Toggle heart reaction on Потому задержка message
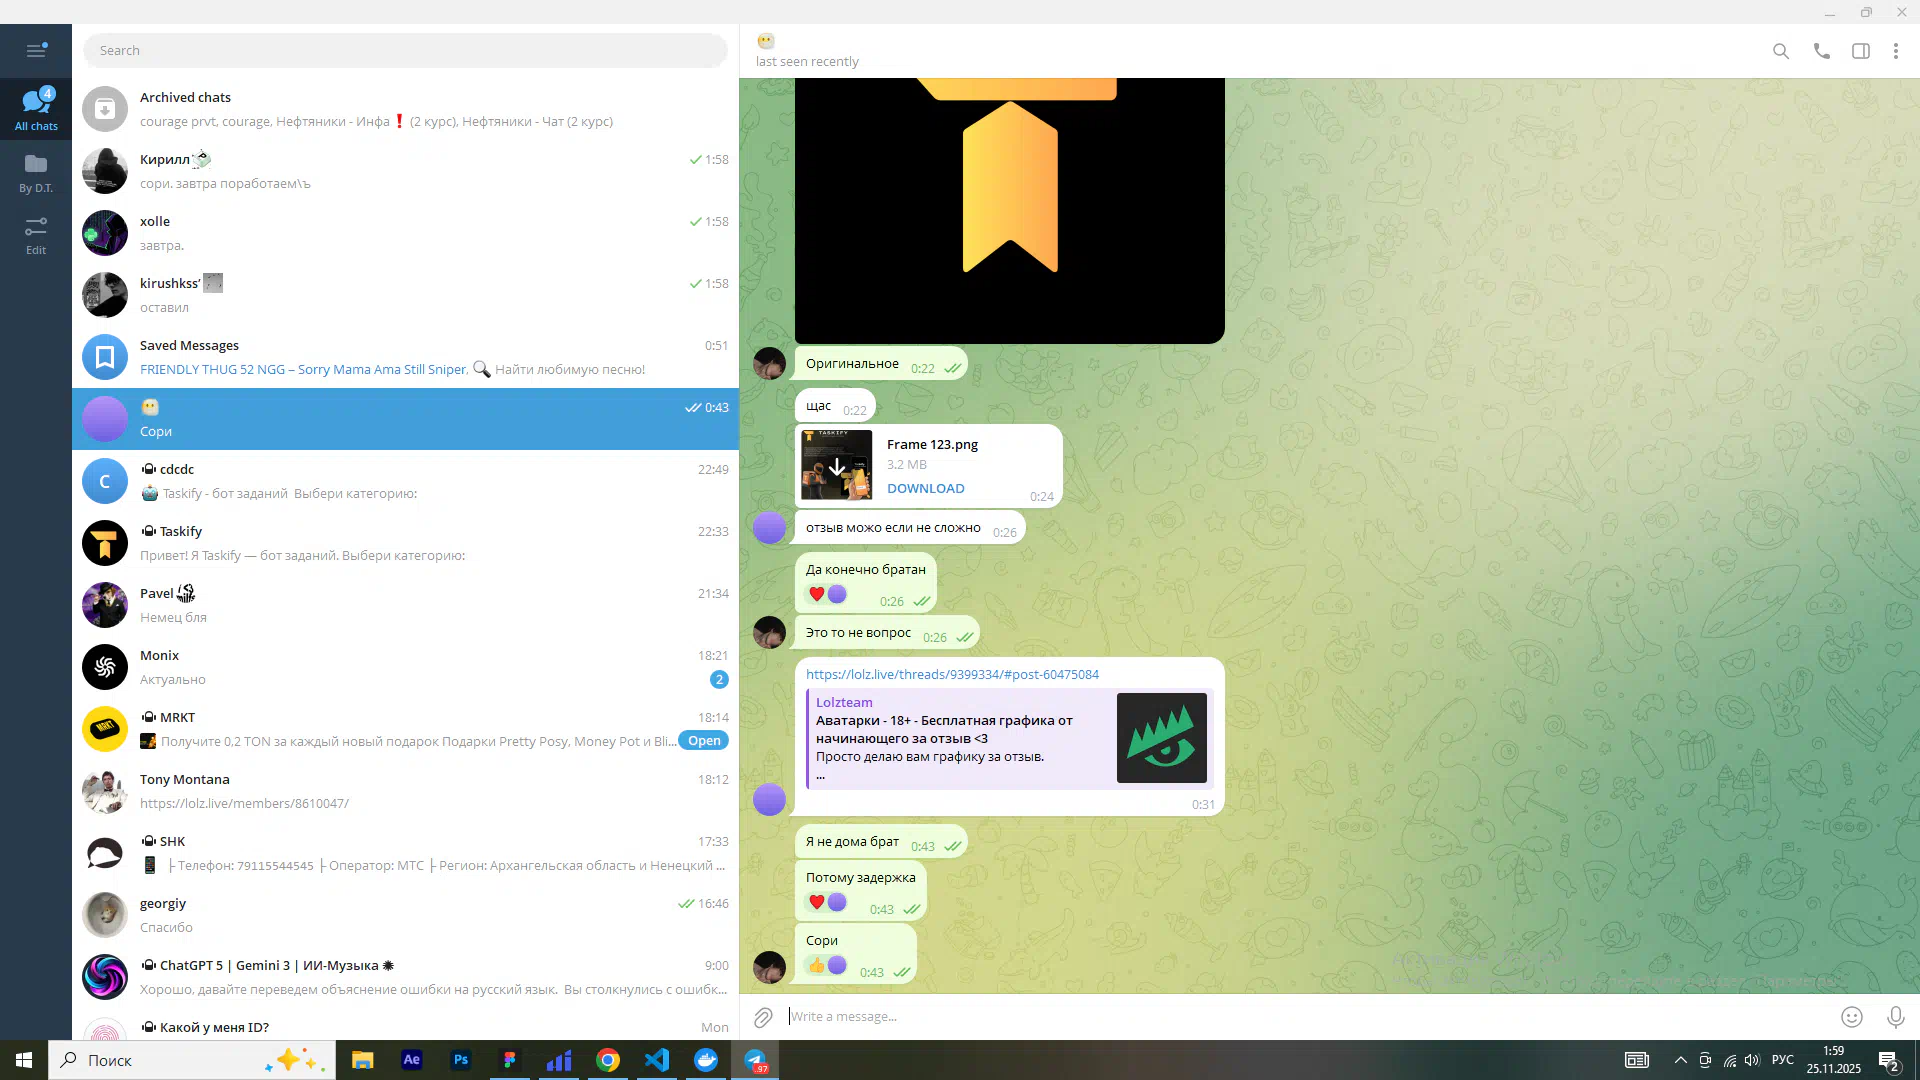Image resolution: width=1920 pixels, height=1080 pixels. point(817,902)
